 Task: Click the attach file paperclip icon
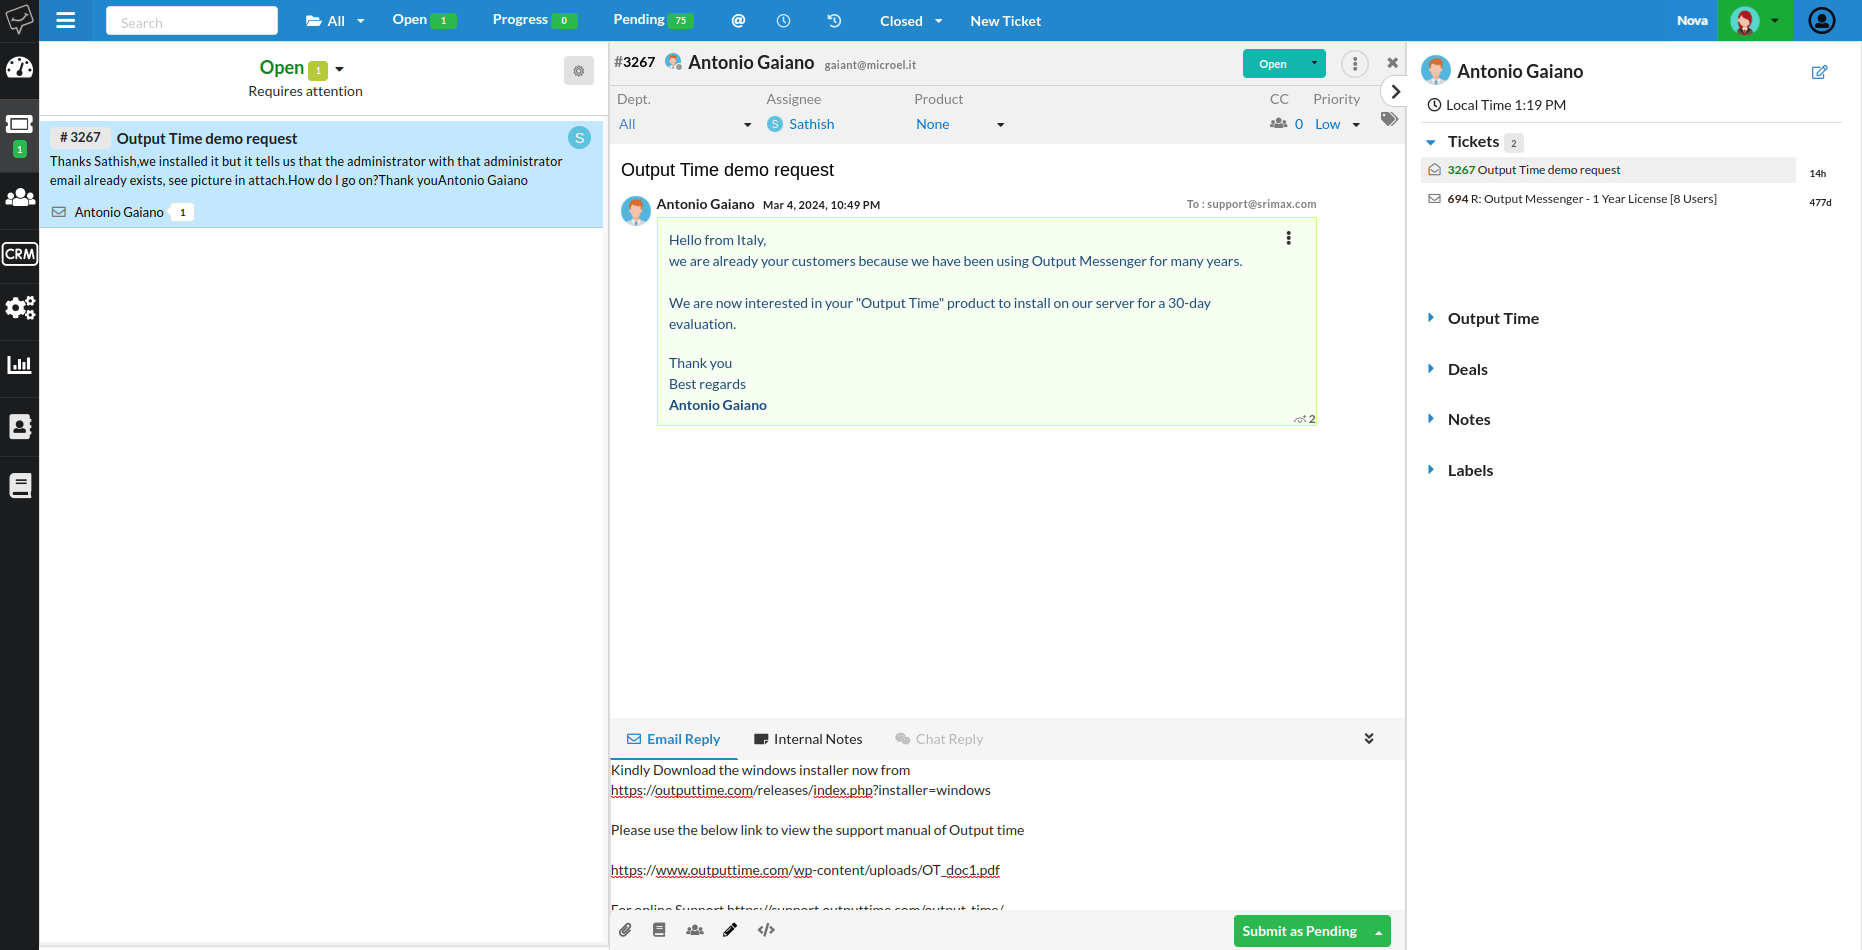click(x=625, y=930)
